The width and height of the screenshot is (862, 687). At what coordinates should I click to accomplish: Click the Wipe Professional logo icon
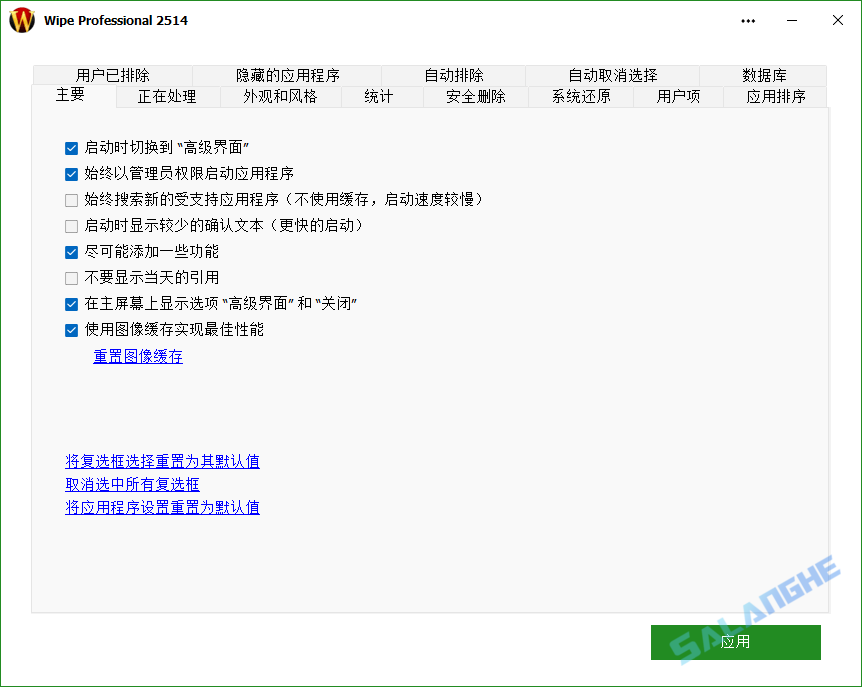[x=21, y=20]
